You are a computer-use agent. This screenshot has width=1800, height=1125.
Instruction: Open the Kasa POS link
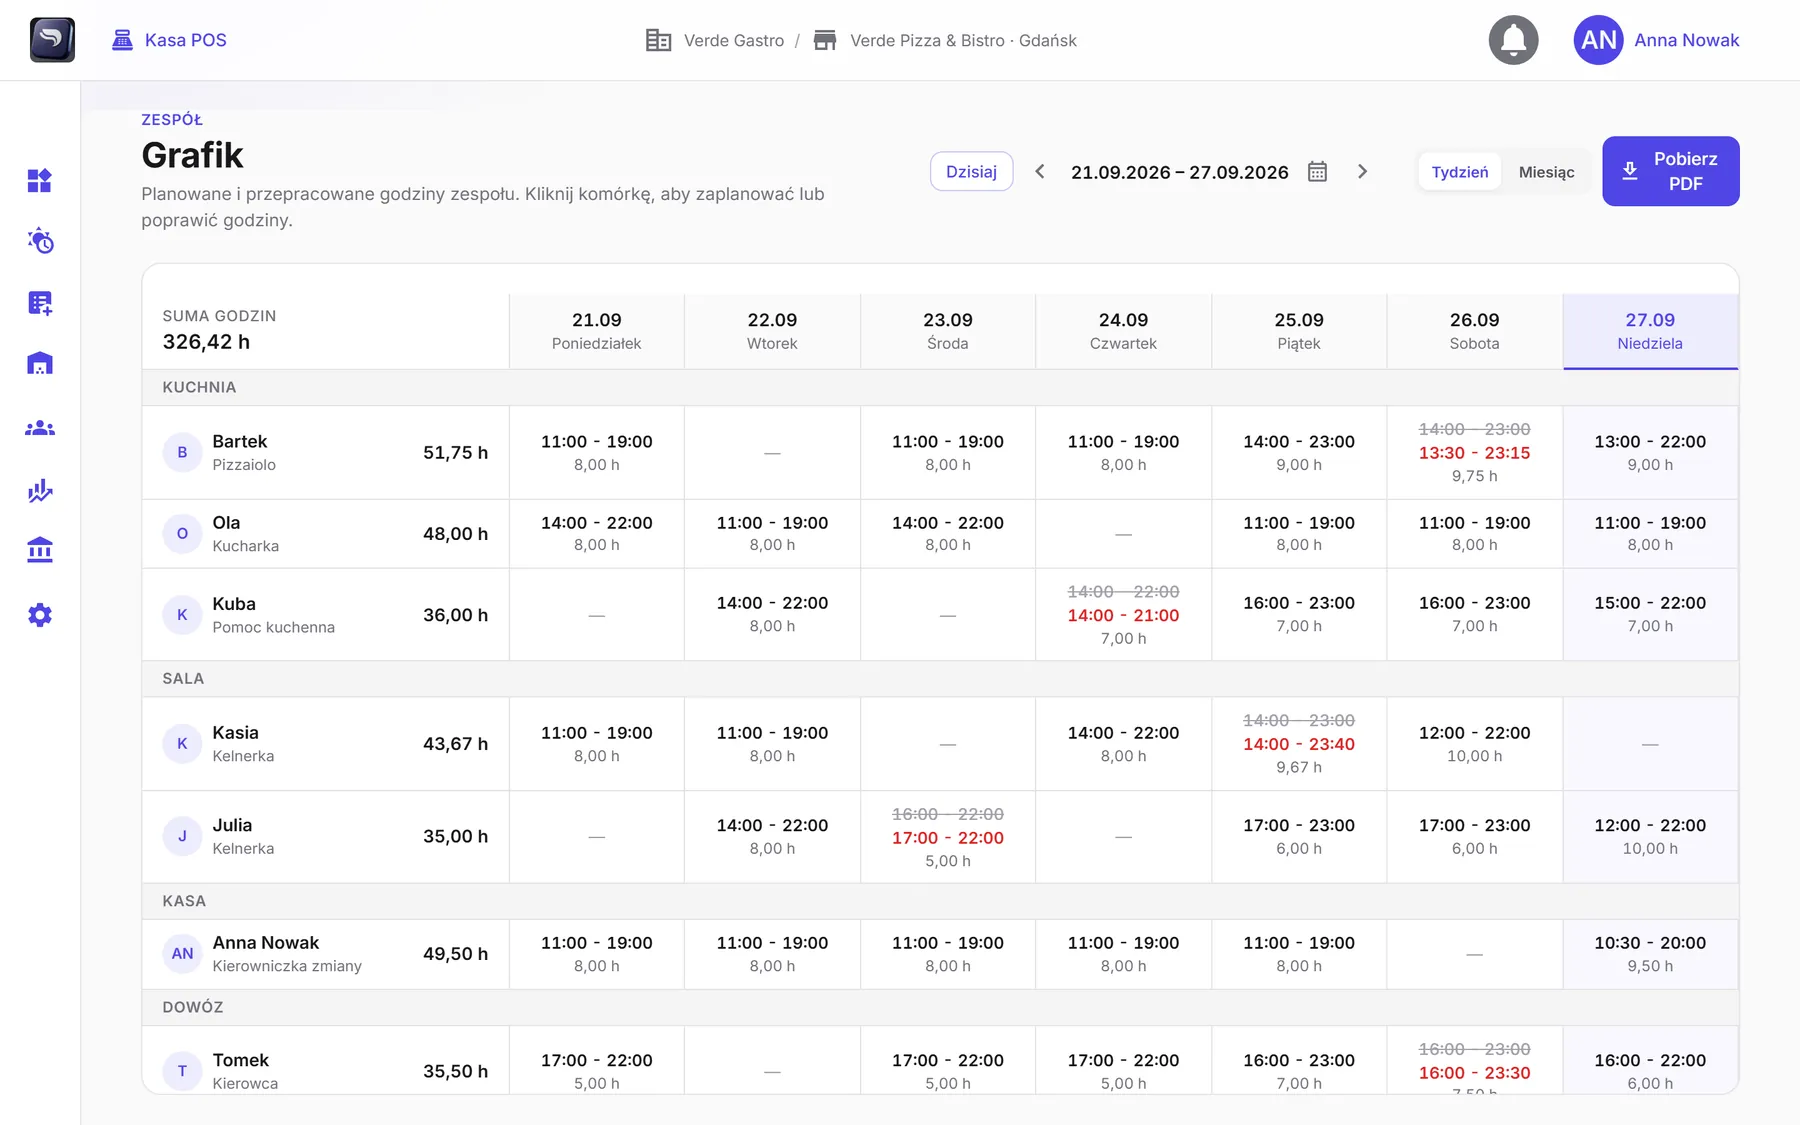pyautogui.click(x=170, y=40)
